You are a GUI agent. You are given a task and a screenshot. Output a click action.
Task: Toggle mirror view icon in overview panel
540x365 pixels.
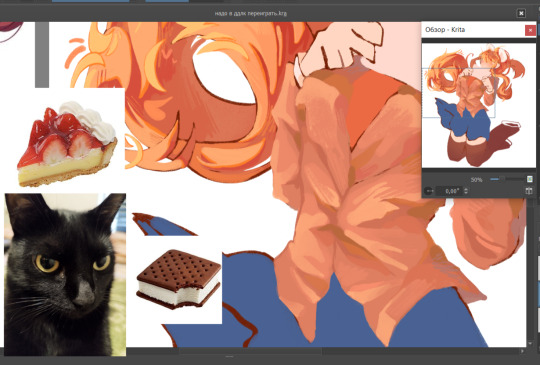[x=529, y=190]
